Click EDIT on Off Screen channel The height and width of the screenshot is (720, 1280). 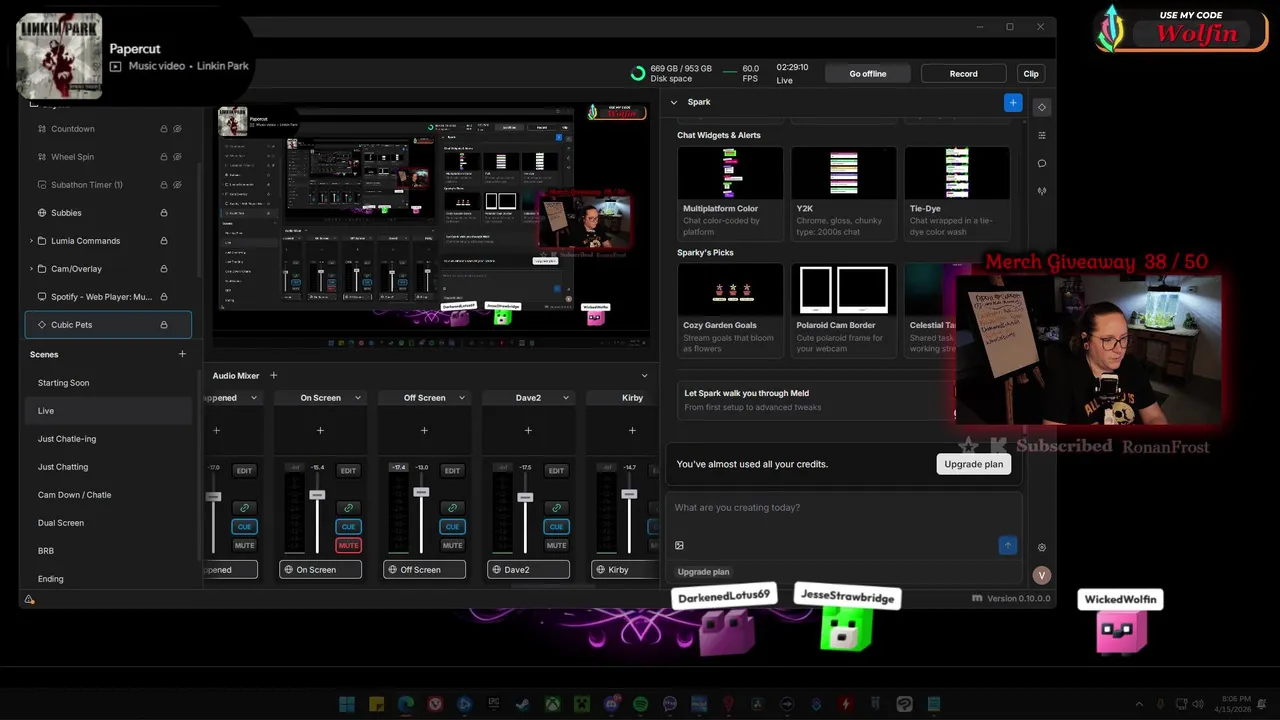coord(452,470)
